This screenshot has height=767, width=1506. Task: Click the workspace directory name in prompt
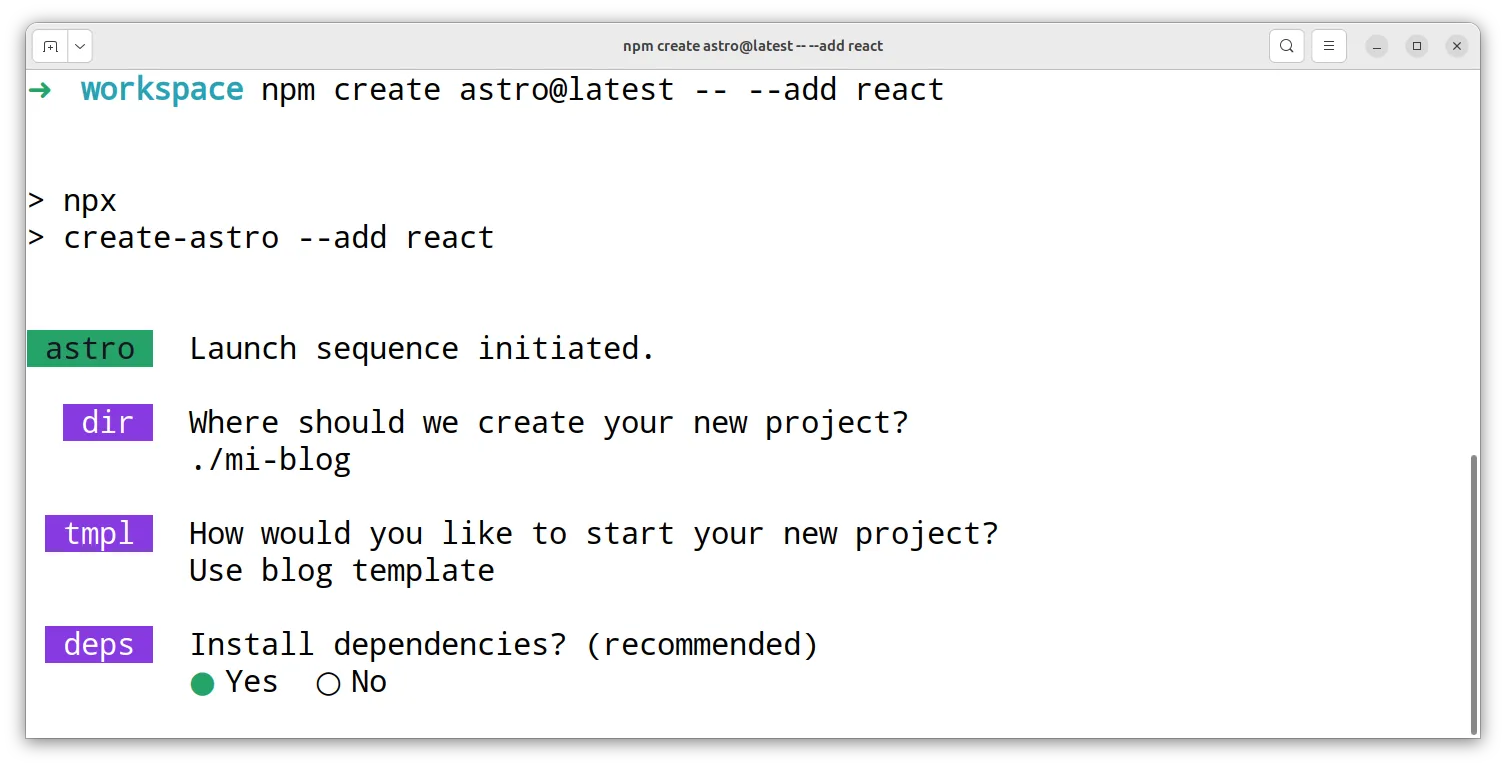pos(162,90)
